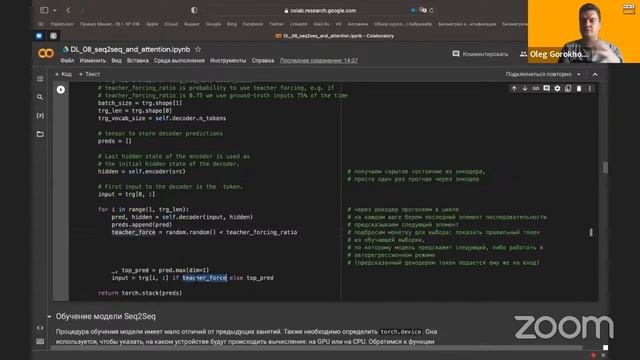Click the Oleg Gorokhov video thumbnail
This screenshot has height=360, width=640.
tap(584, 31)
